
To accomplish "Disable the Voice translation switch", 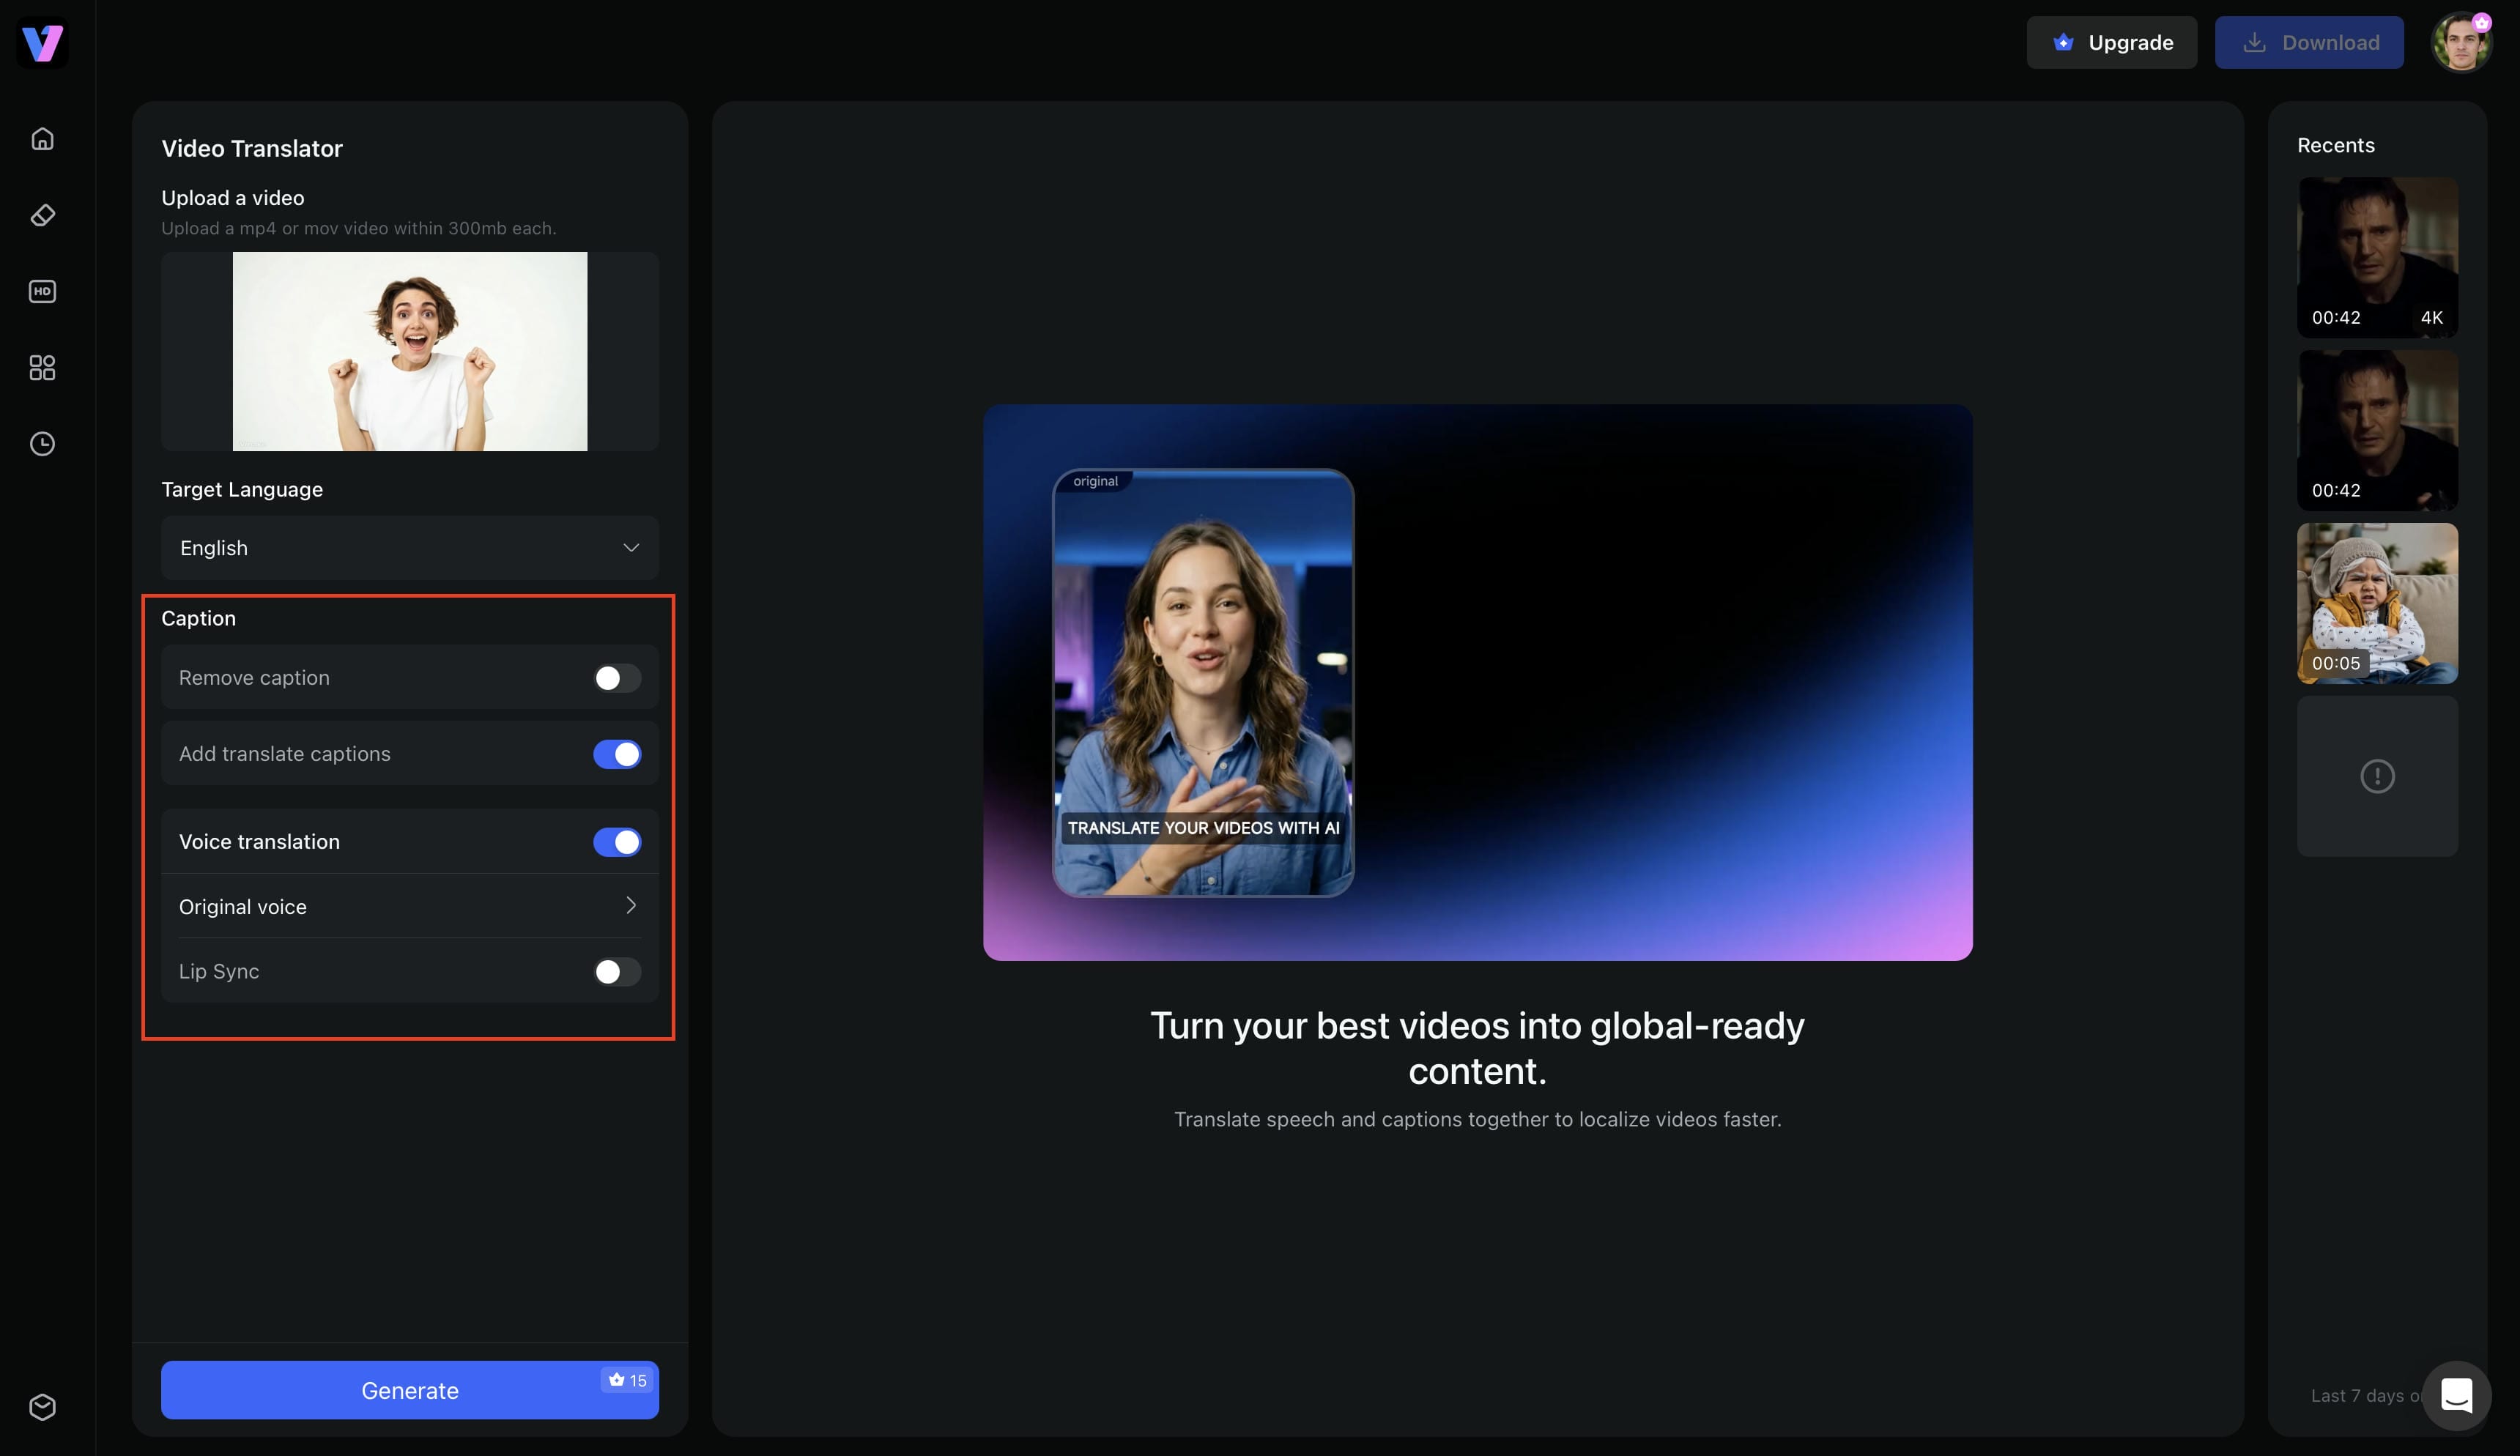I will coord(617,842).
